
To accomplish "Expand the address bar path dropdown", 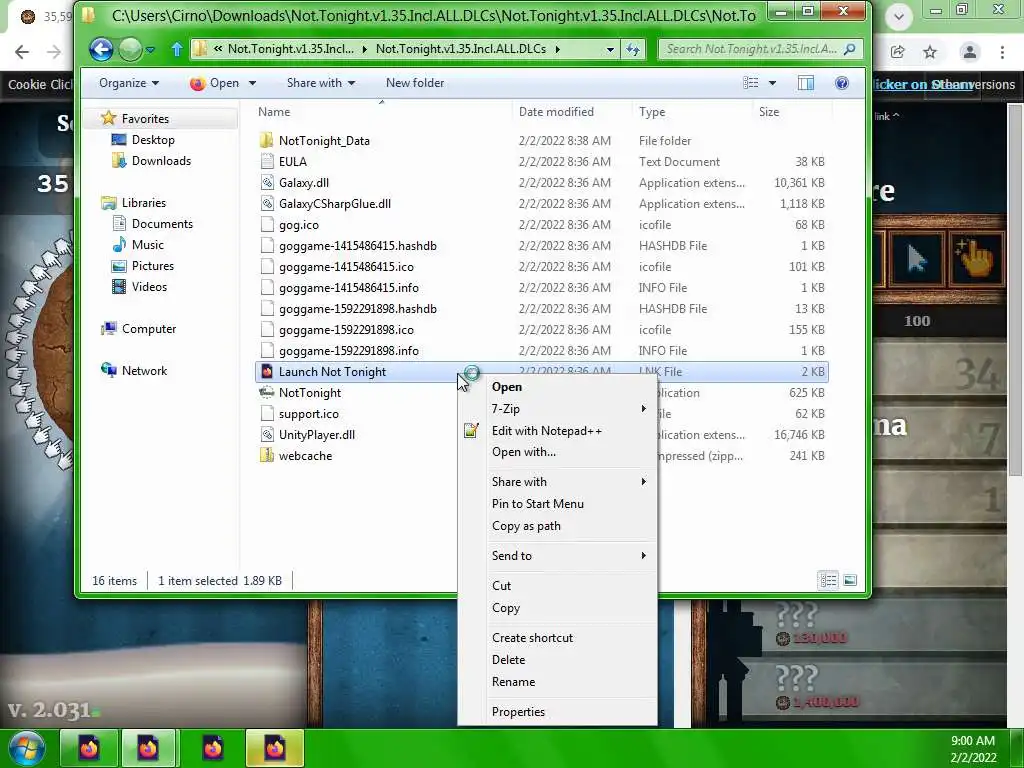I will 610,49.
